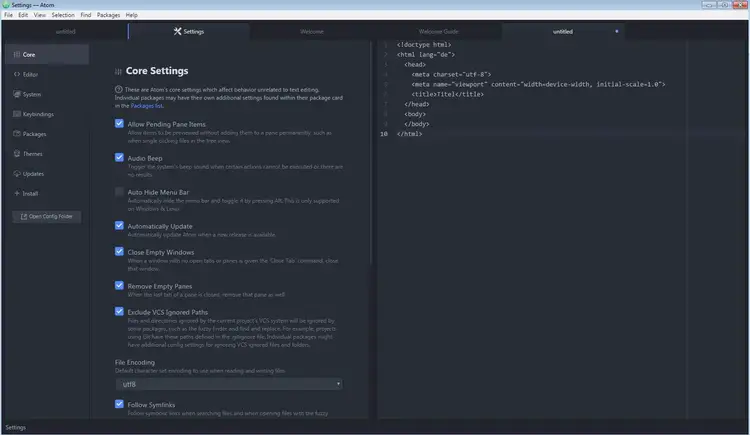Click the meta charset utf-8 line

tap(451, 74)
